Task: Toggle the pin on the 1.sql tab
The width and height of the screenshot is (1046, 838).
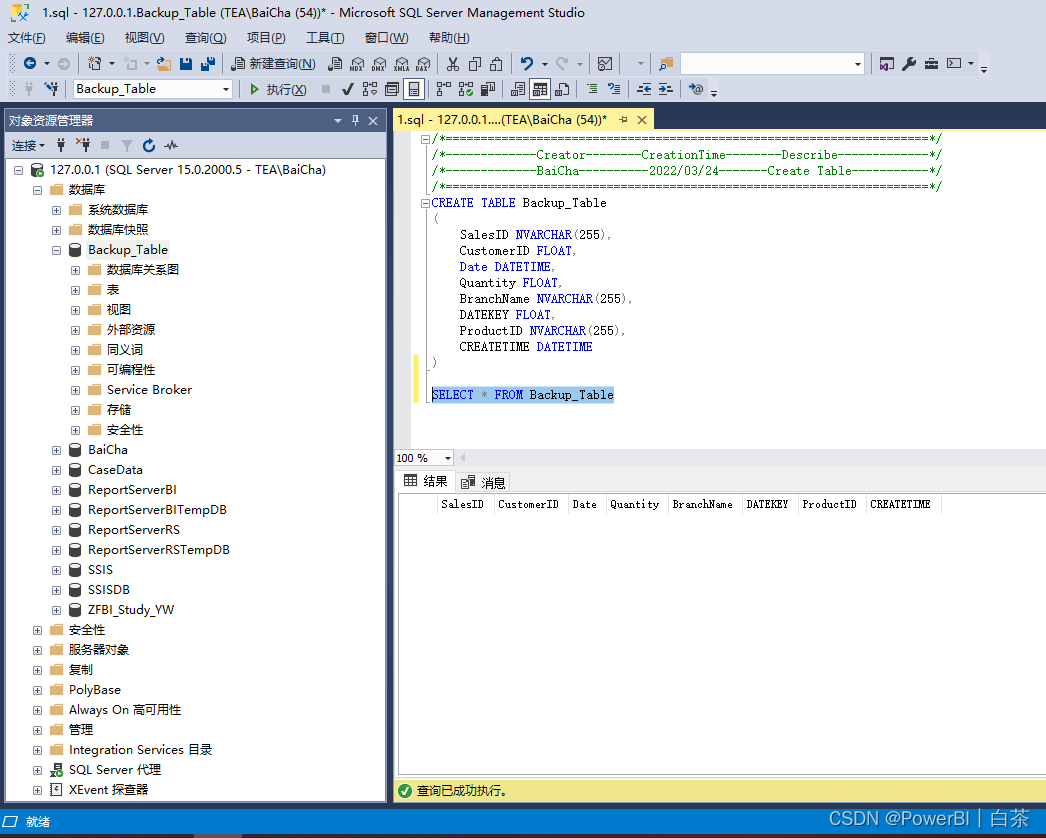Action: (624, 120)
